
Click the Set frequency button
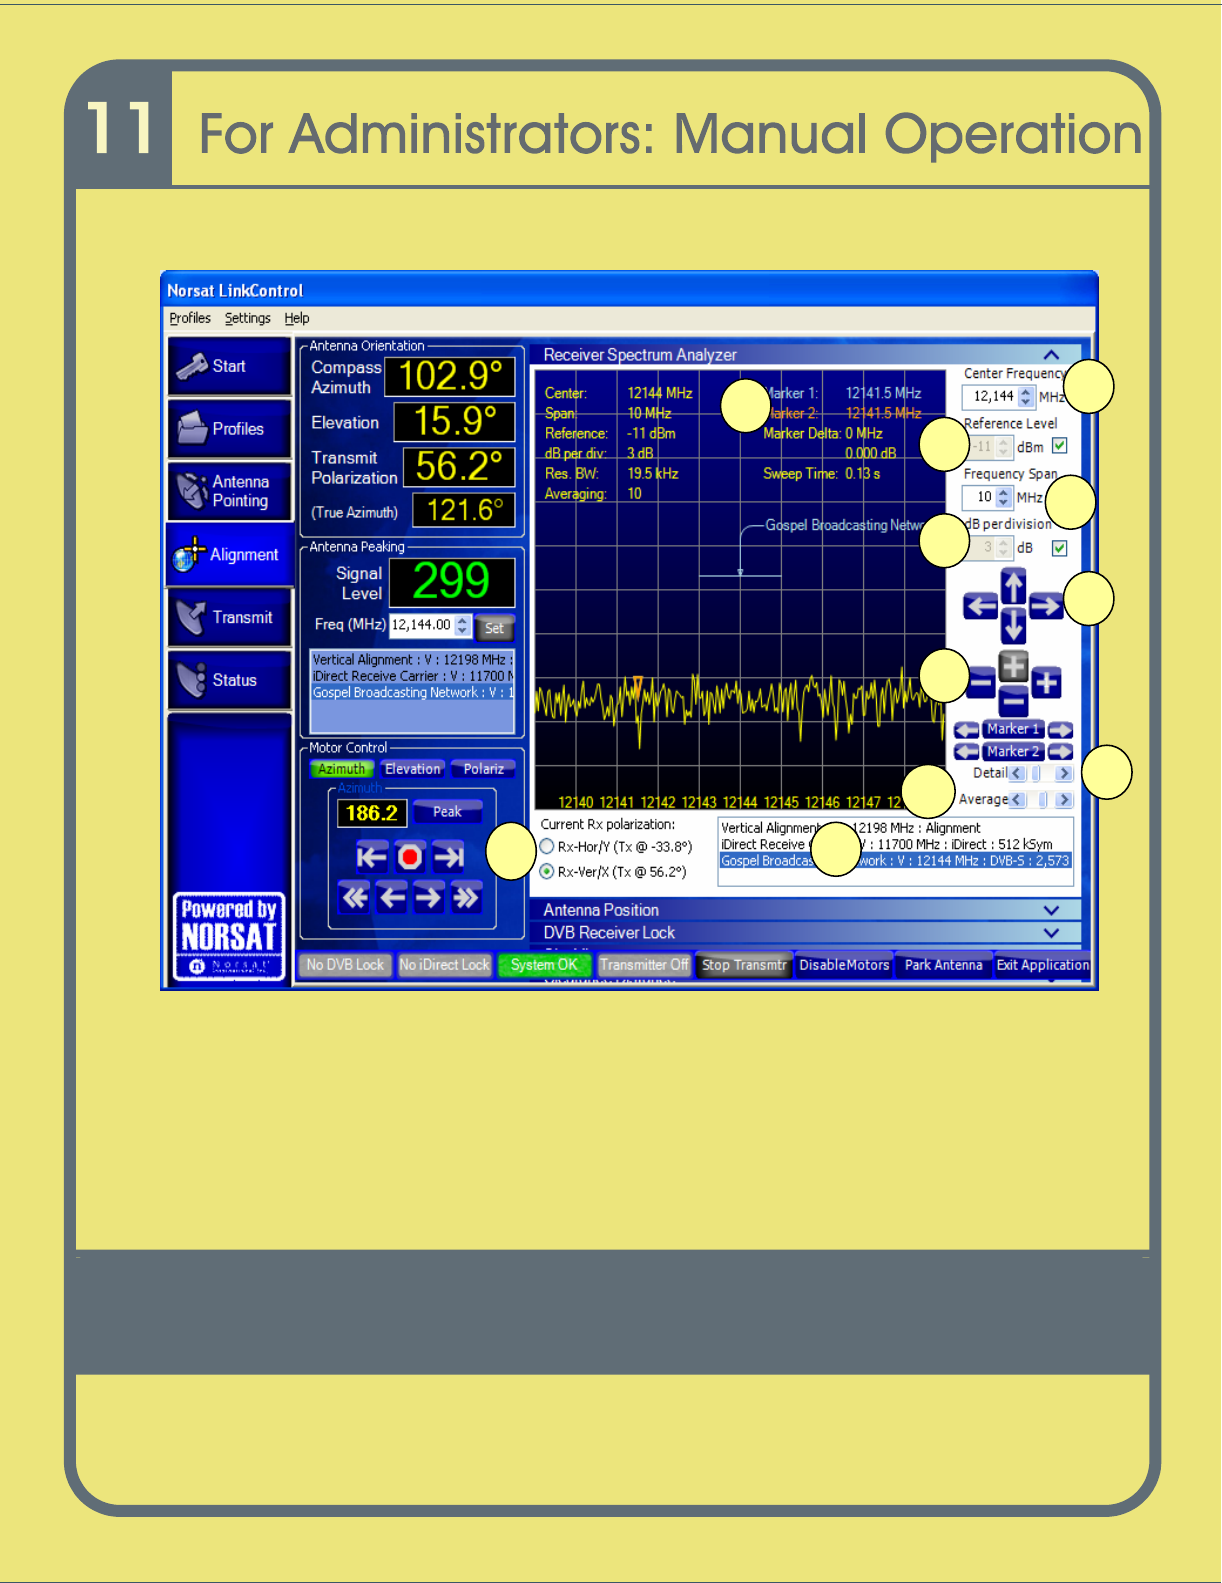[494, 628]
